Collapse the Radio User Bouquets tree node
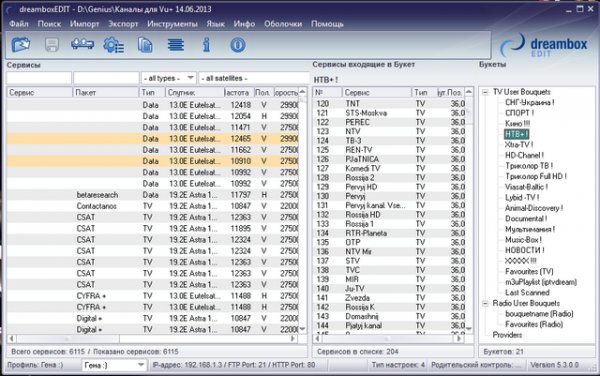 coord(485,303)
